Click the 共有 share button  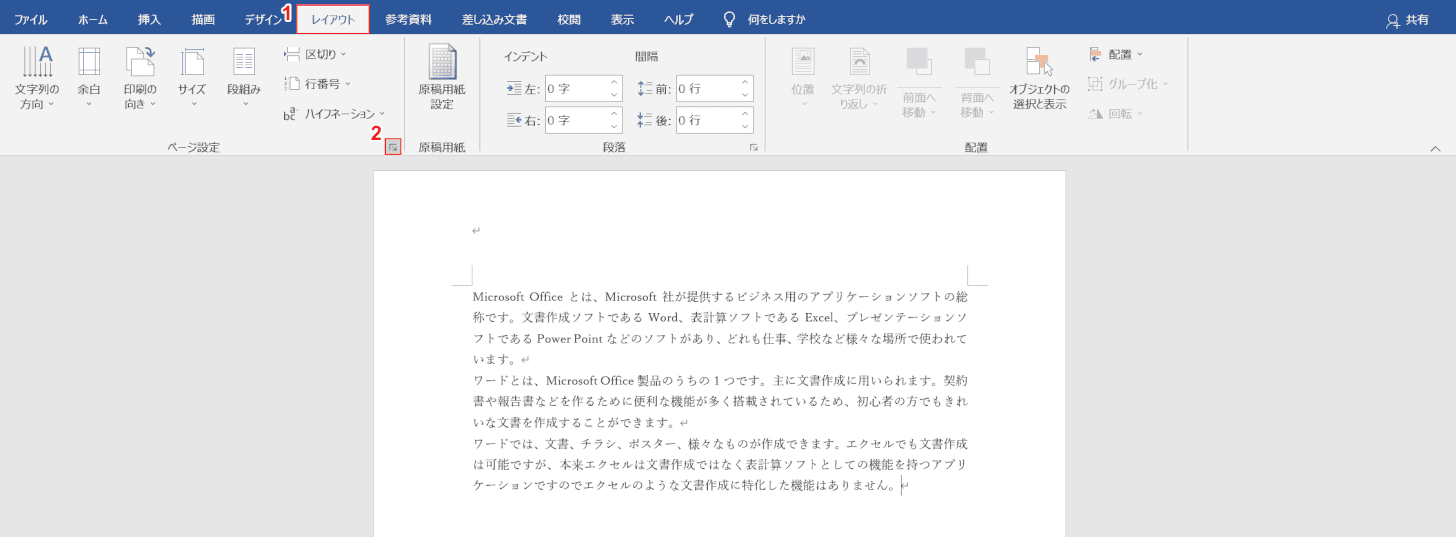1407,19
